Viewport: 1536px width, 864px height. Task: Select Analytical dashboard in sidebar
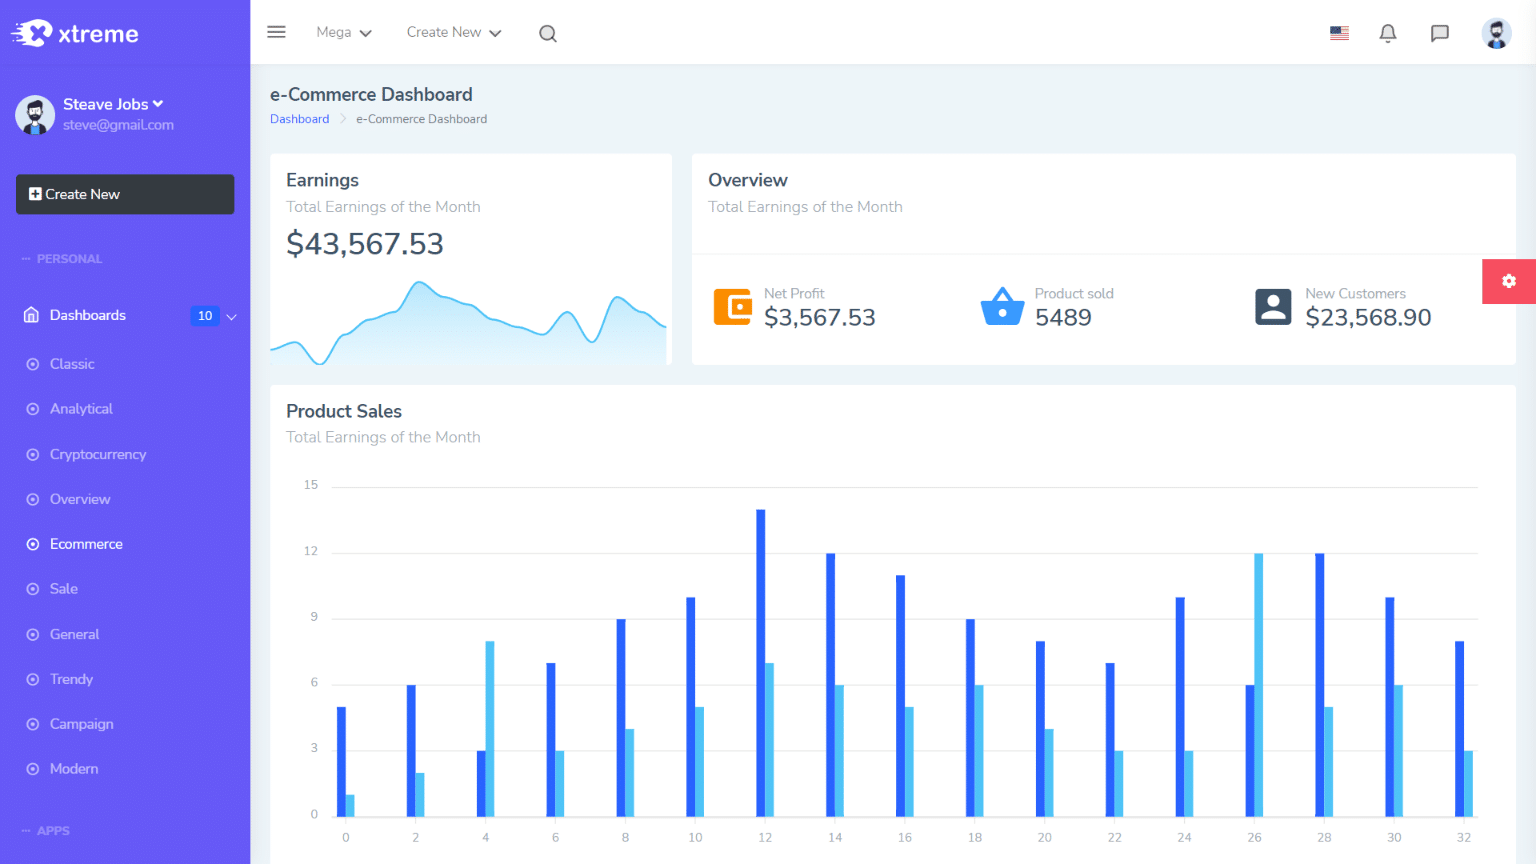click(x=81, y=409)
